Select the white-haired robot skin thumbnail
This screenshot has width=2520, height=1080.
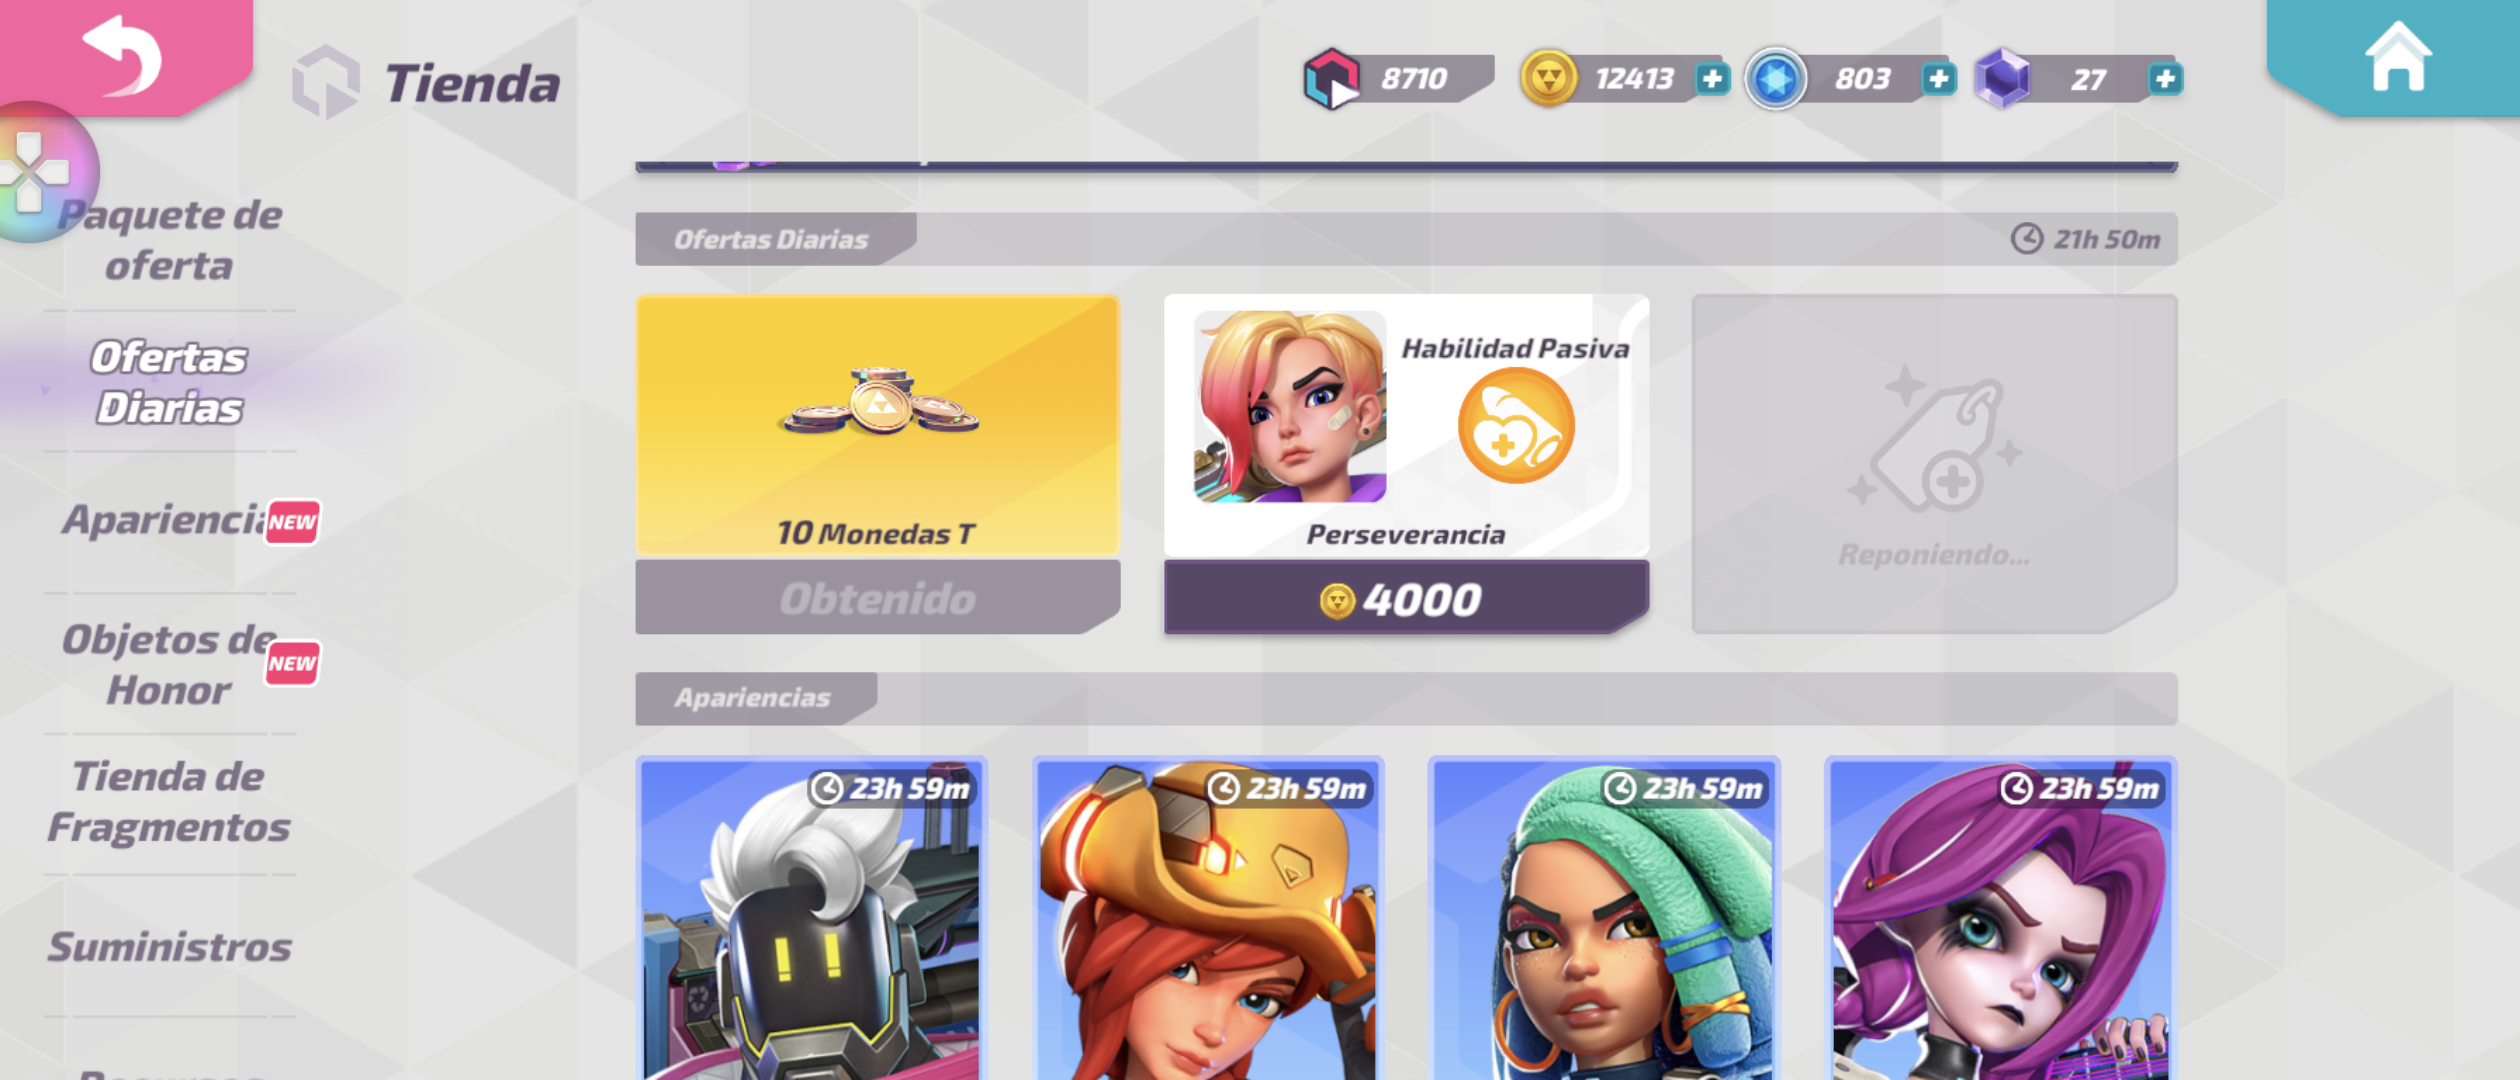[811, 918]
